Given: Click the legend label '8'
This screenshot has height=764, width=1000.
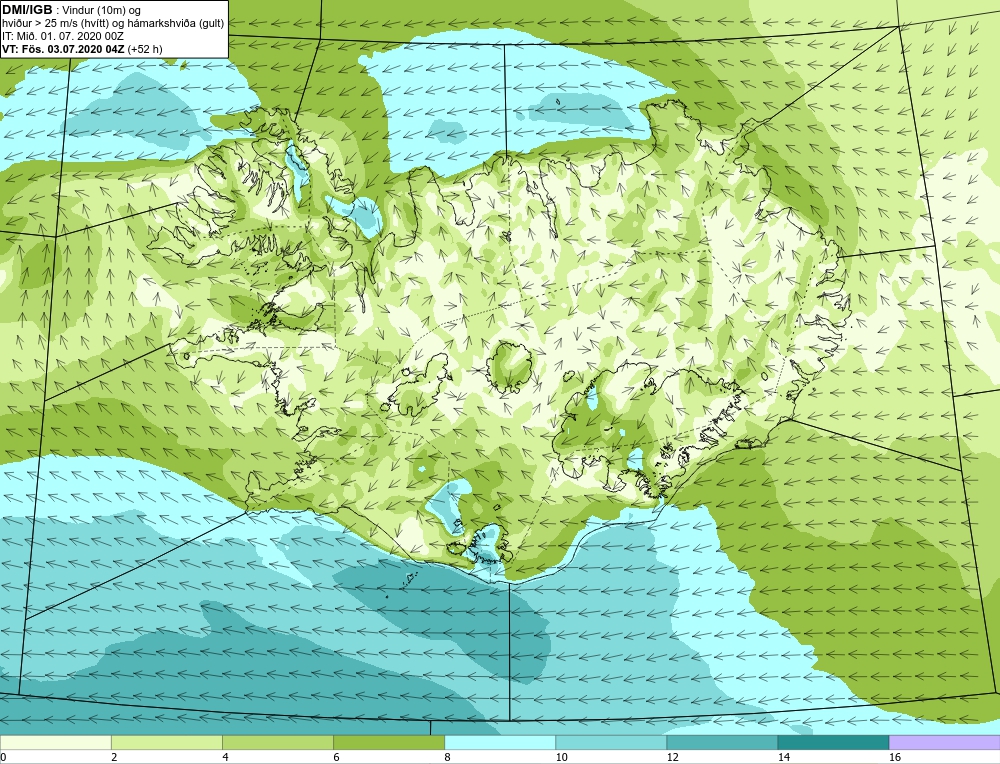Looking at the screenshot, I should (x=448, y=757).
